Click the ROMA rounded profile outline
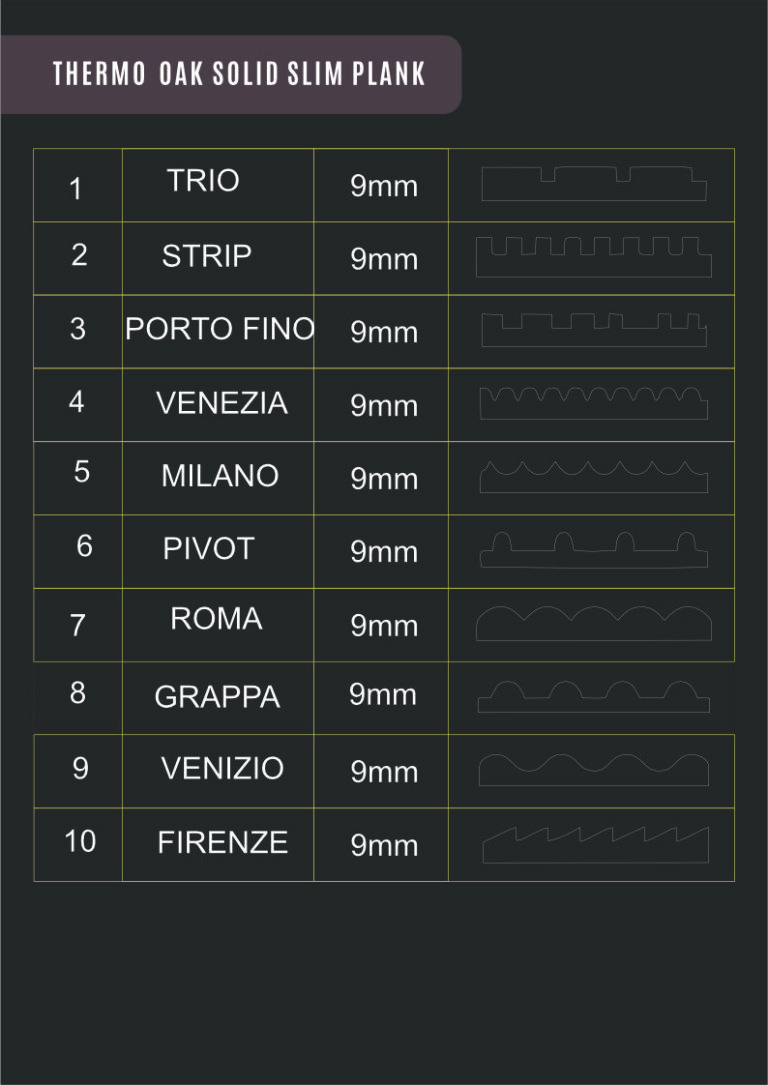Viewport: 768px width, 1085px height. [x=594, y=623]
